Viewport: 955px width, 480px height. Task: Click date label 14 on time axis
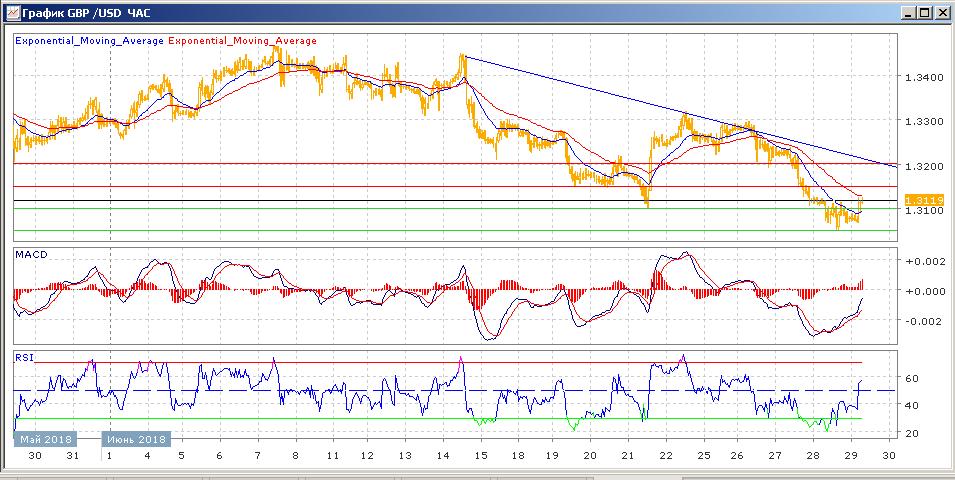[x=443, y=456]
